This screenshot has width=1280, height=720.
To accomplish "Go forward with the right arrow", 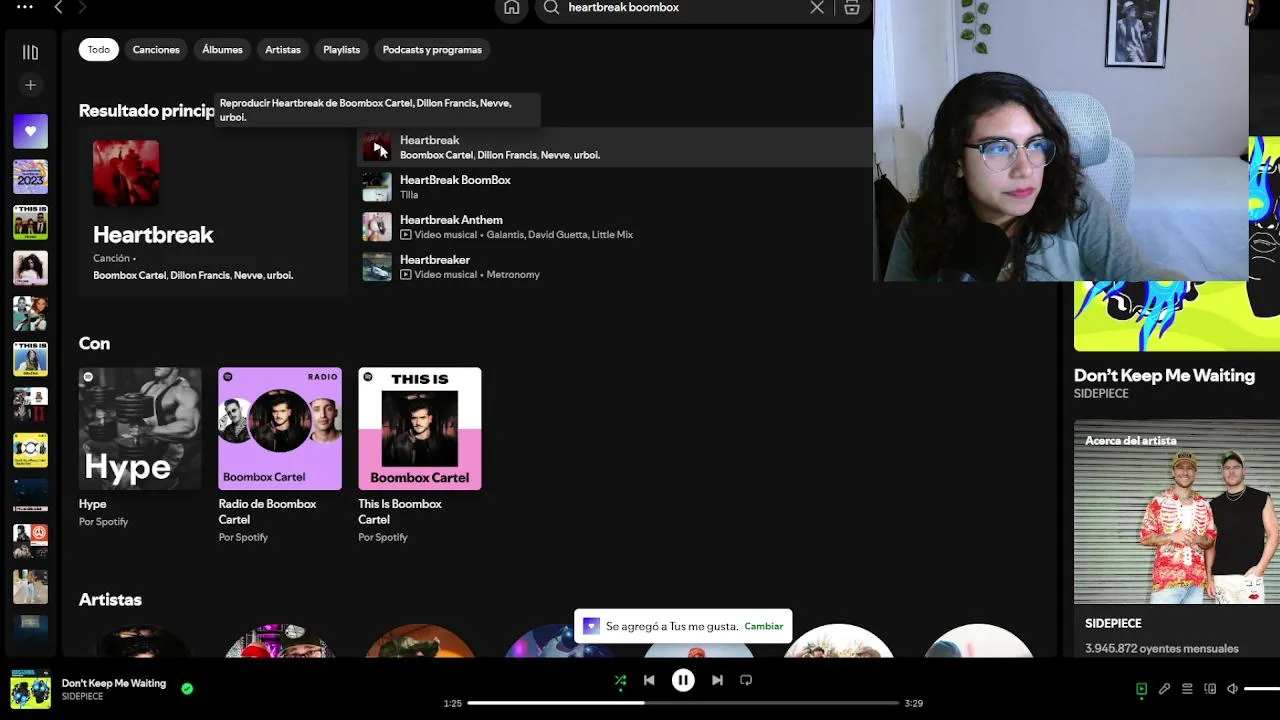I will point(83,7).
